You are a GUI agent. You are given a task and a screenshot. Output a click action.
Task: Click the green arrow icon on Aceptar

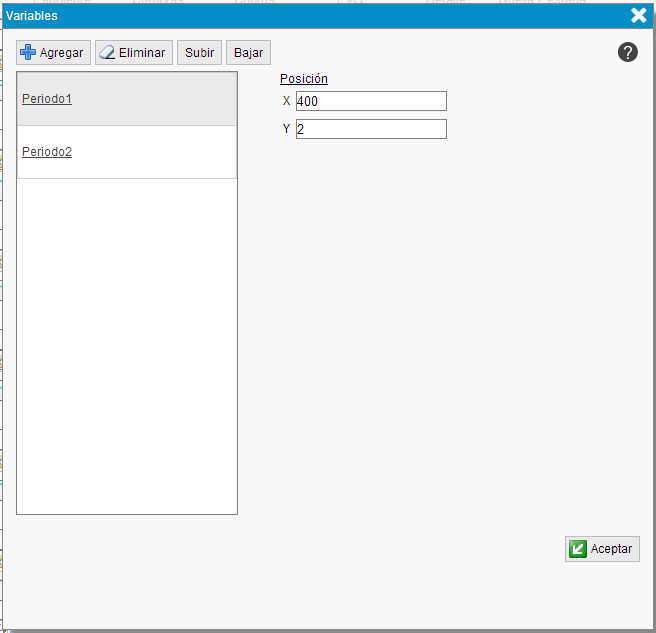click(578, 549)
